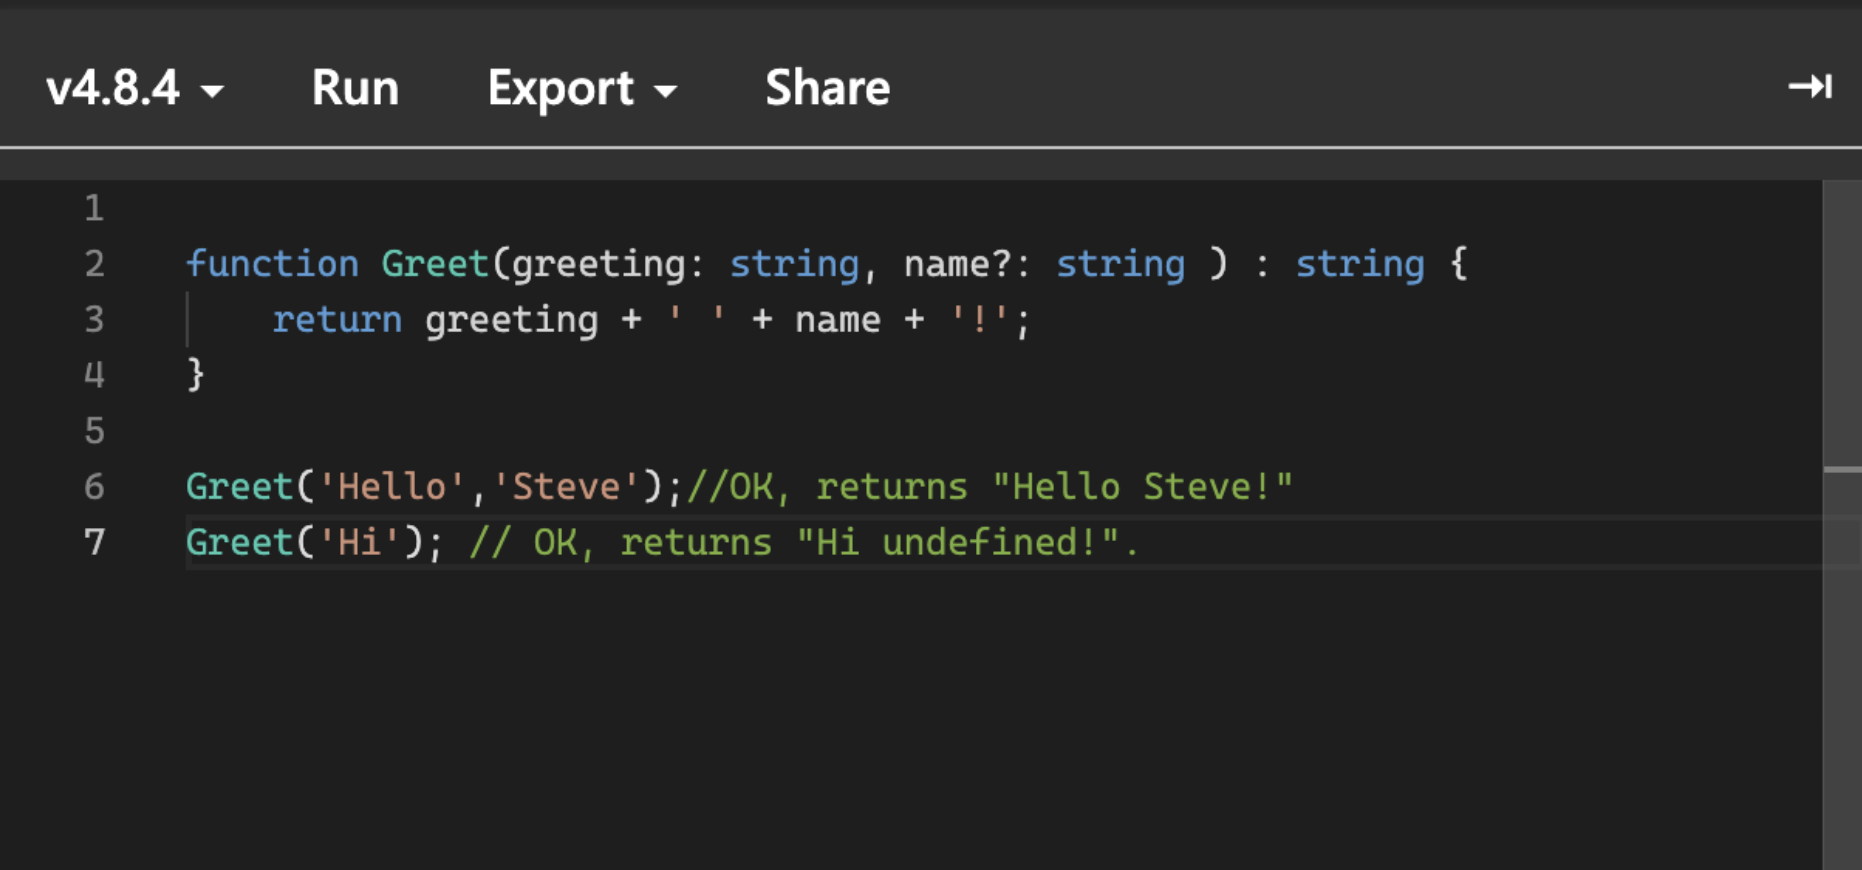The width and height of the screenshot is (1862, 870).
Task: Click line number 5 in the gutter
Action: point(94,431)
